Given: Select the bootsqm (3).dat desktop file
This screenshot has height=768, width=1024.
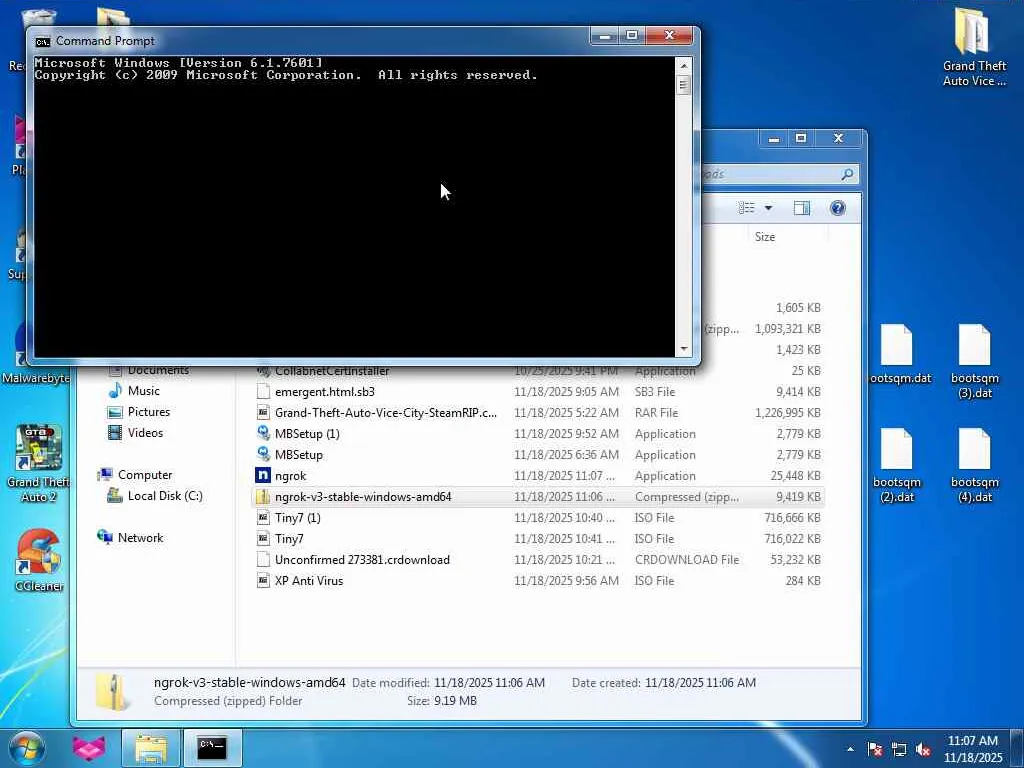Looking at the screenshot, I should pos(974,362).
